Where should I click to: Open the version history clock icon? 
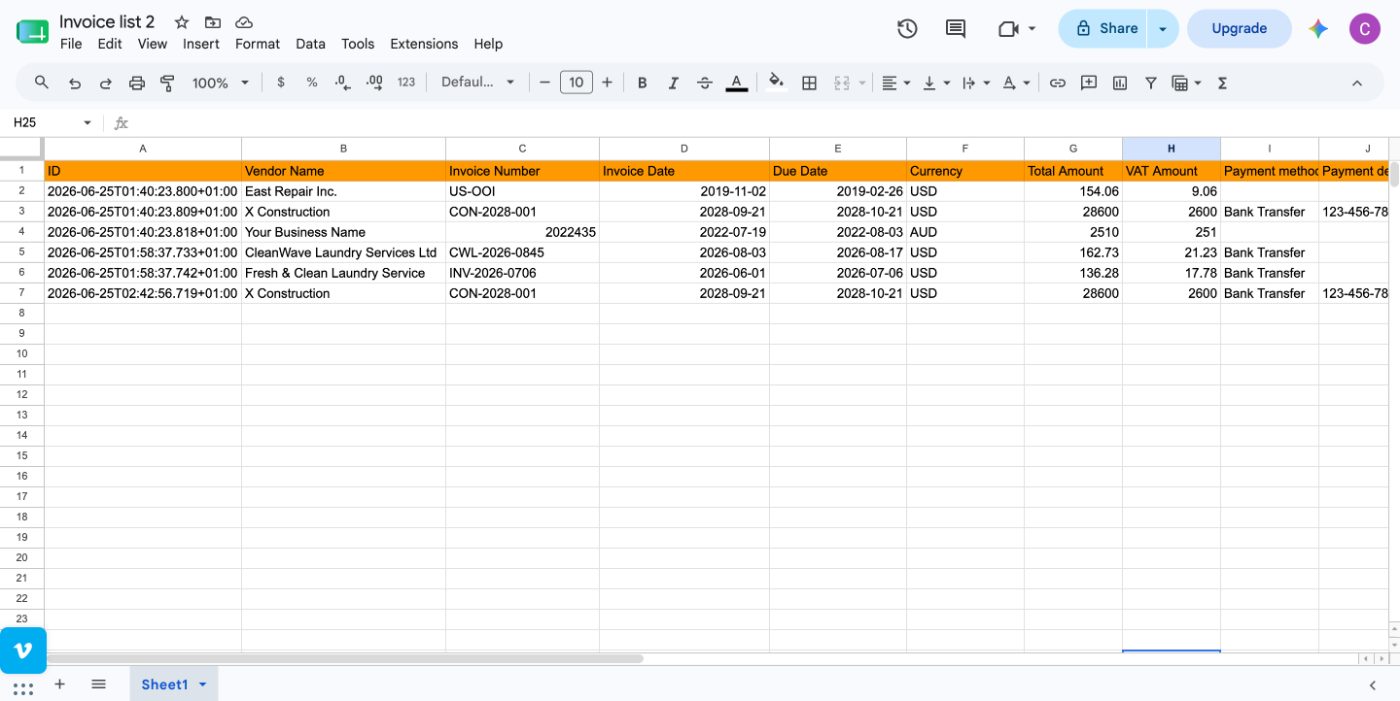tap(907, 29)
